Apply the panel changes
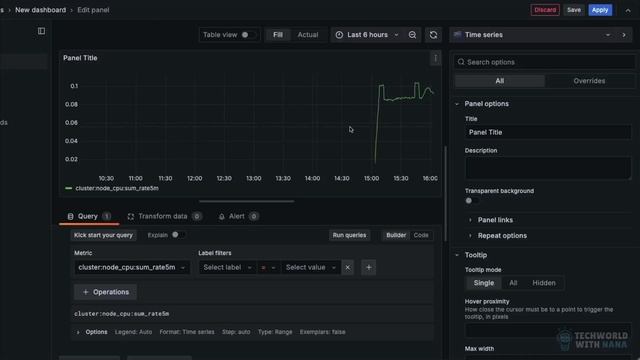Viewport: 640px width, 360px height. pos(600,10)
